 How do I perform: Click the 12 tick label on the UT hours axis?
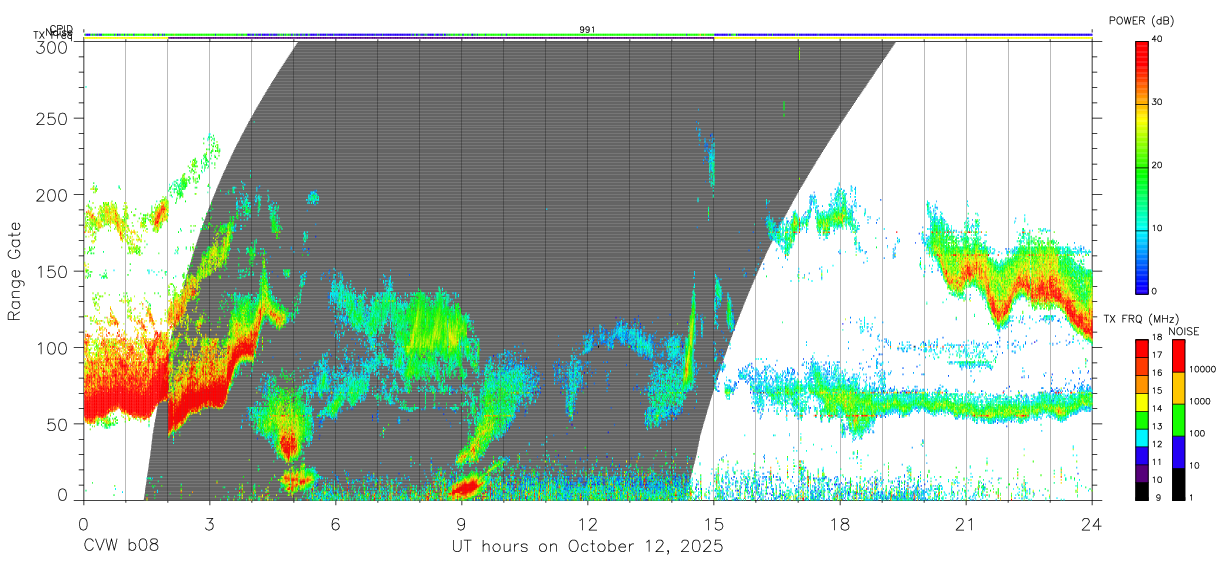click(x=587, y=524)
